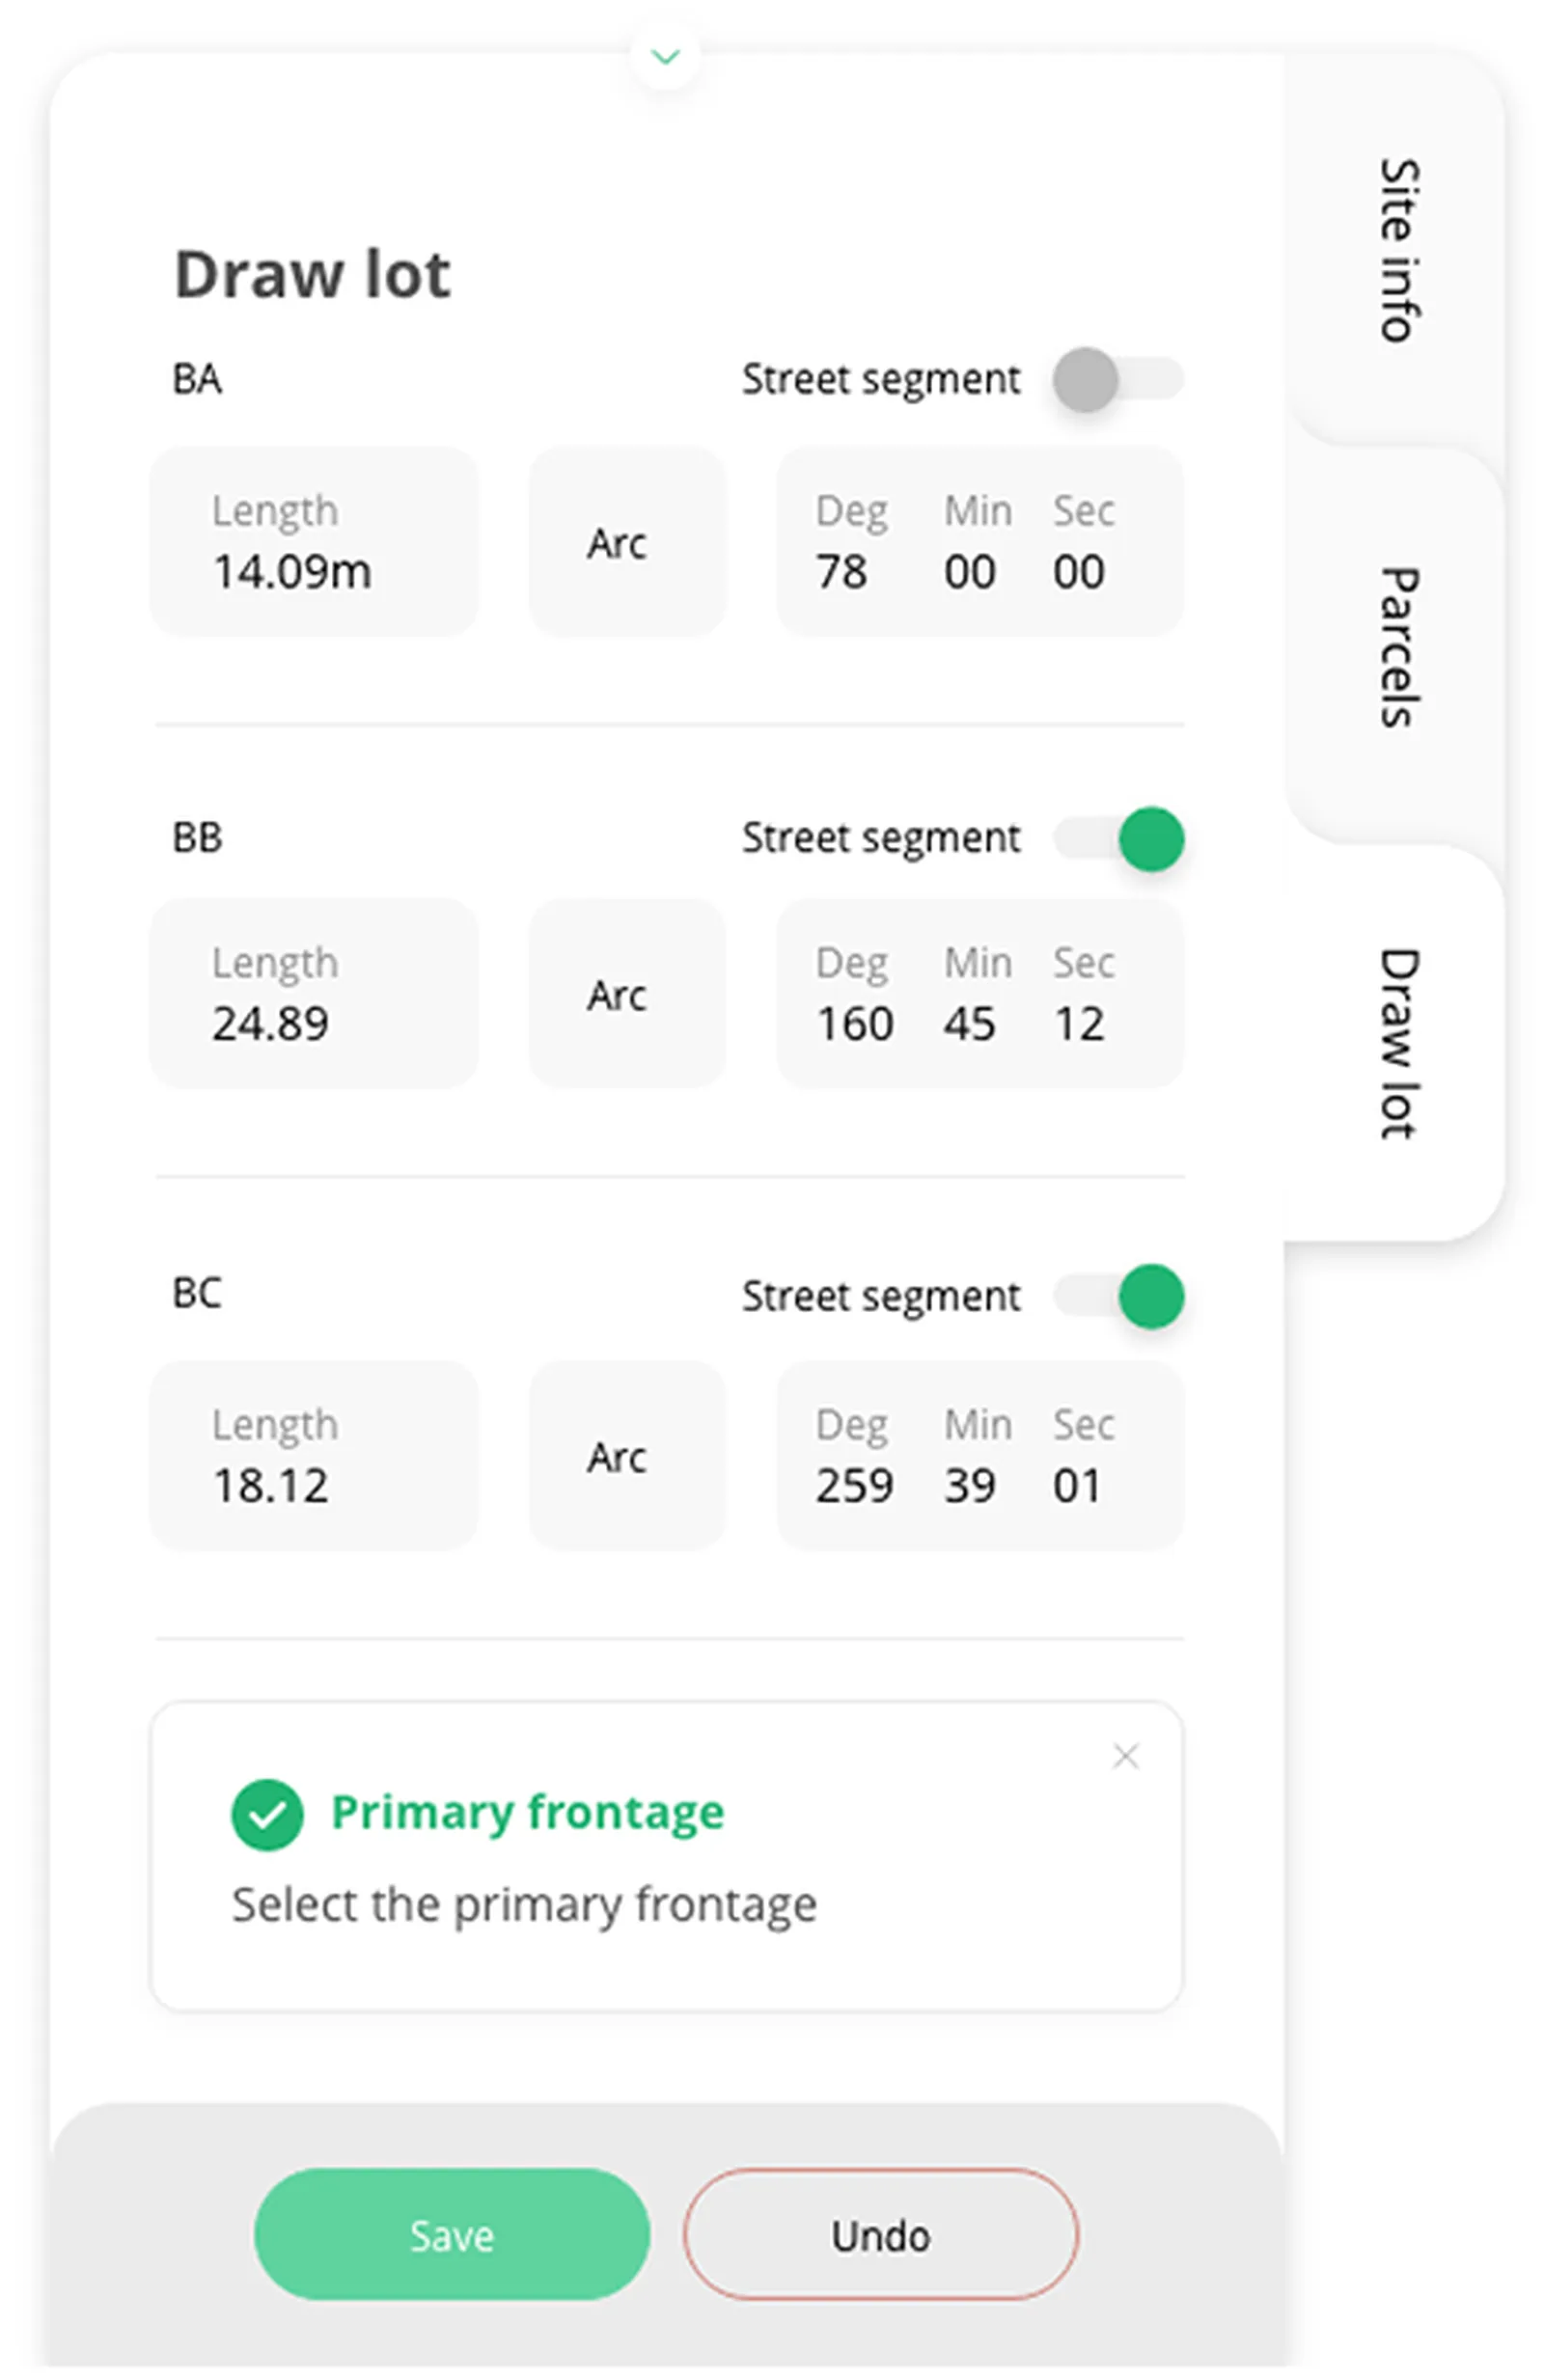
Task: Select the Draw lot tab
Action: [x=1397, y=1043]
